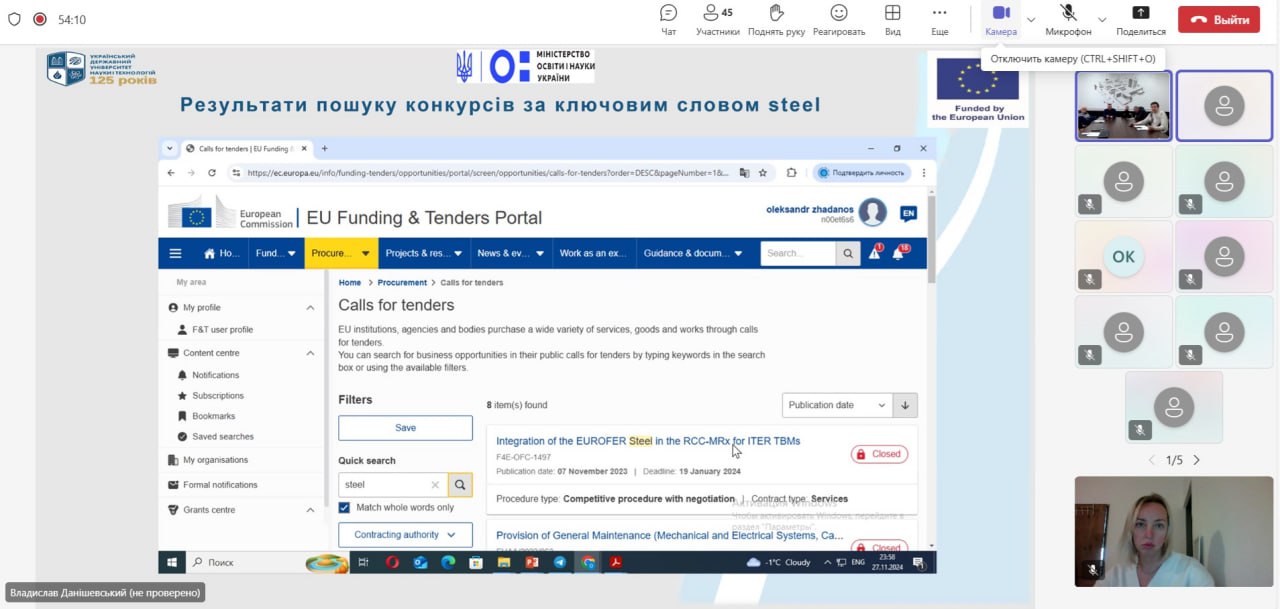1280x609 pixels.
Task: Reload the page in the browser
Action: [x=212, y=172]
